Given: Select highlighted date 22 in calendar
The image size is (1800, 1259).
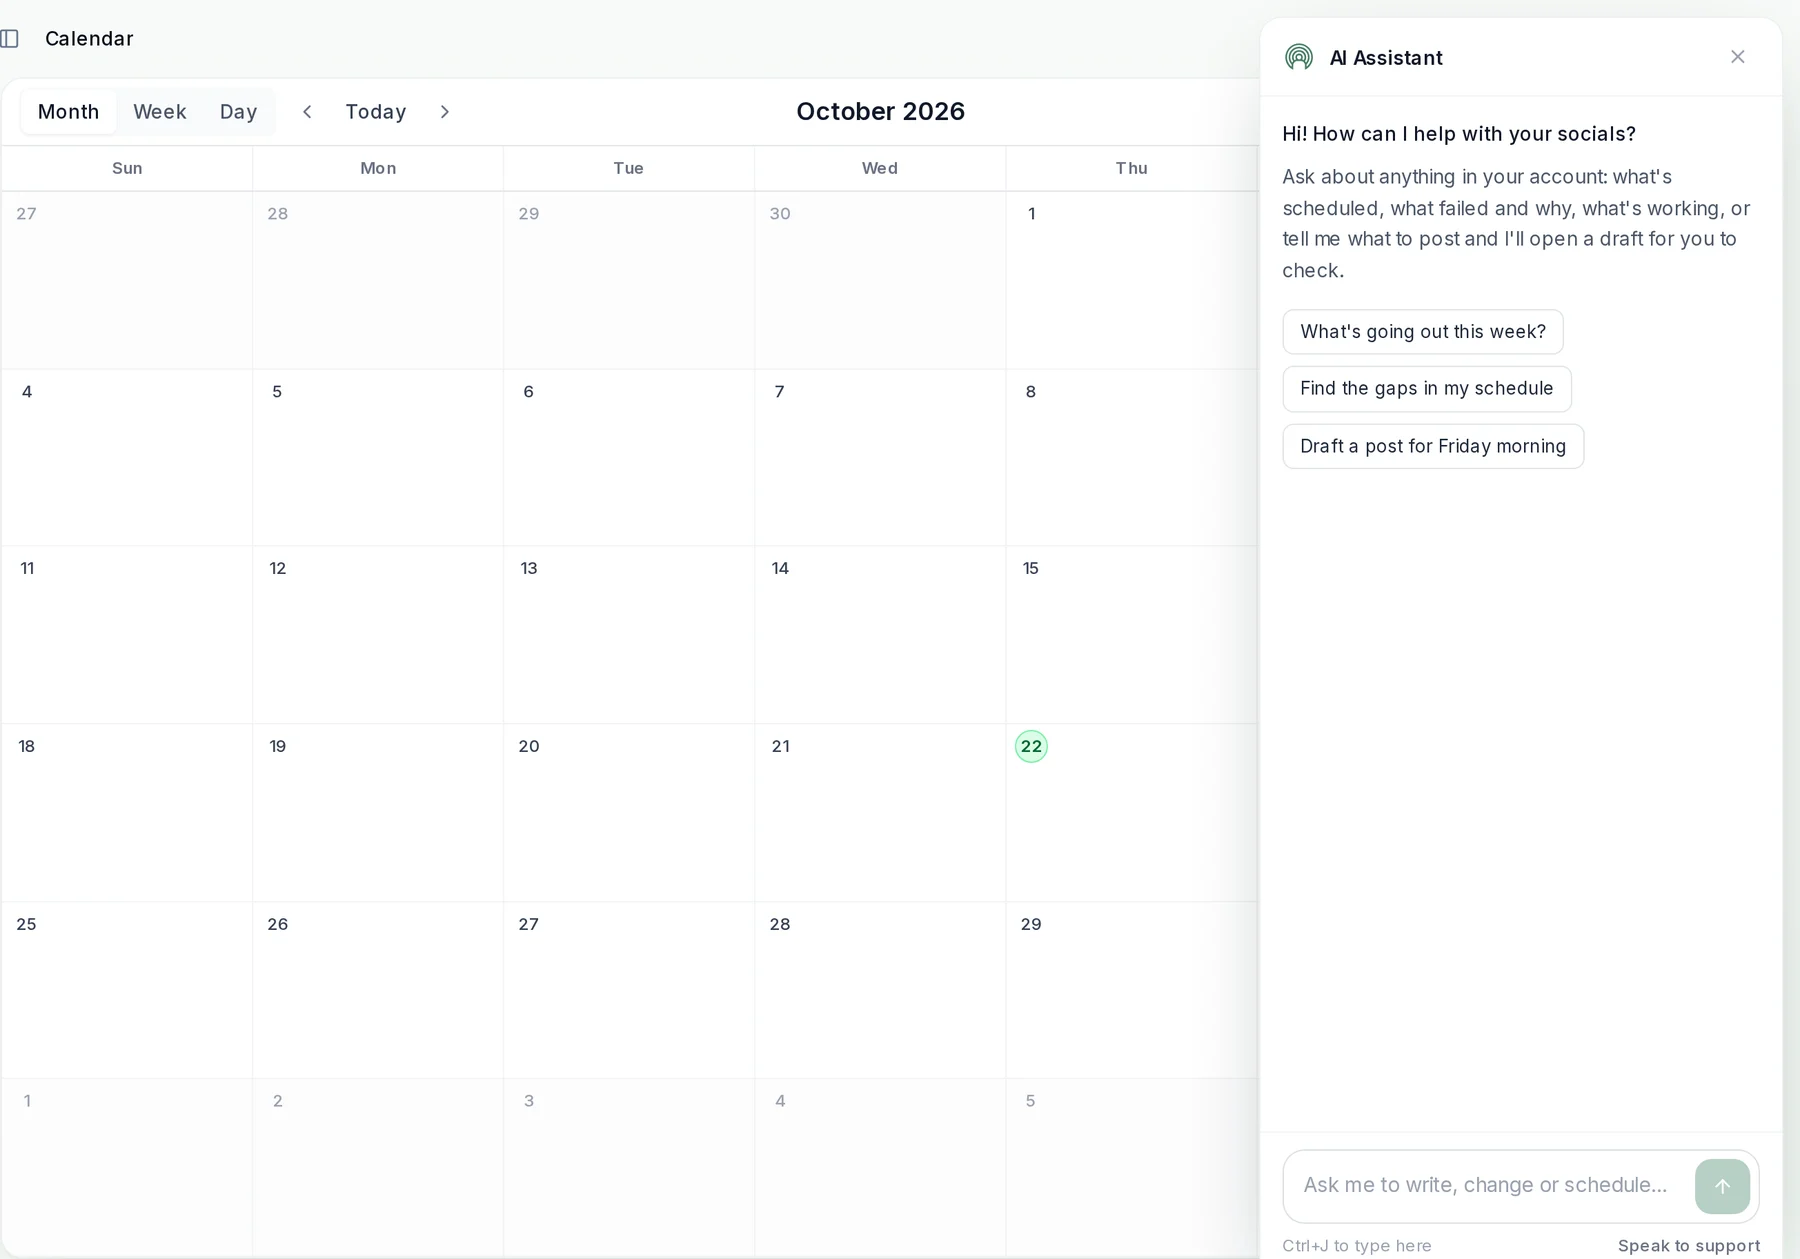Looking at the screenshot, I should point(1031,746).
